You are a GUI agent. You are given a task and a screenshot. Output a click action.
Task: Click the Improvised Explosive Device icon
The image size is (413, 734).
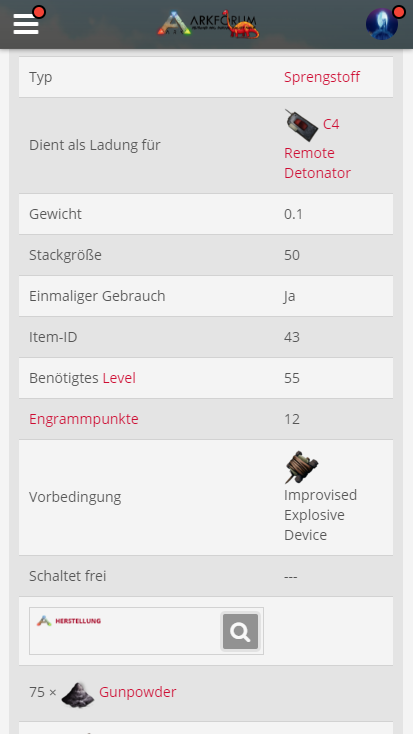pyautogui.click(x=302, y=467)
